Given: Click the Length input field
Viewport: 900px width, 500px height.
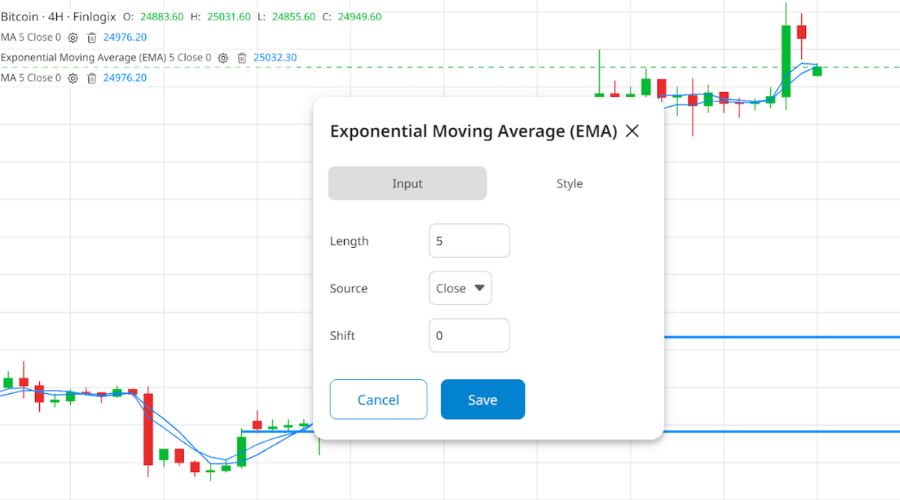Looking at the screenshot, I should point(469,241).
